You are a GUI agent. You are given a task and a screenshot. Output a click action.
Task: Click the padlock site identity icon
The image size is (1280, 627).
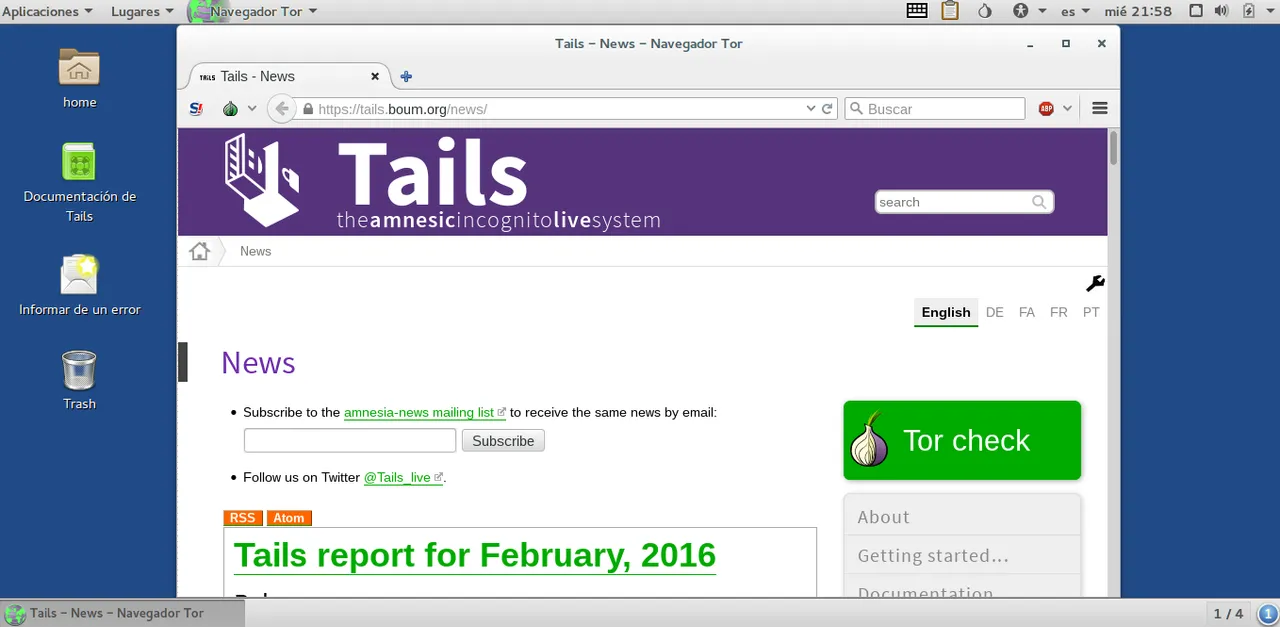[x=308, y=109]
